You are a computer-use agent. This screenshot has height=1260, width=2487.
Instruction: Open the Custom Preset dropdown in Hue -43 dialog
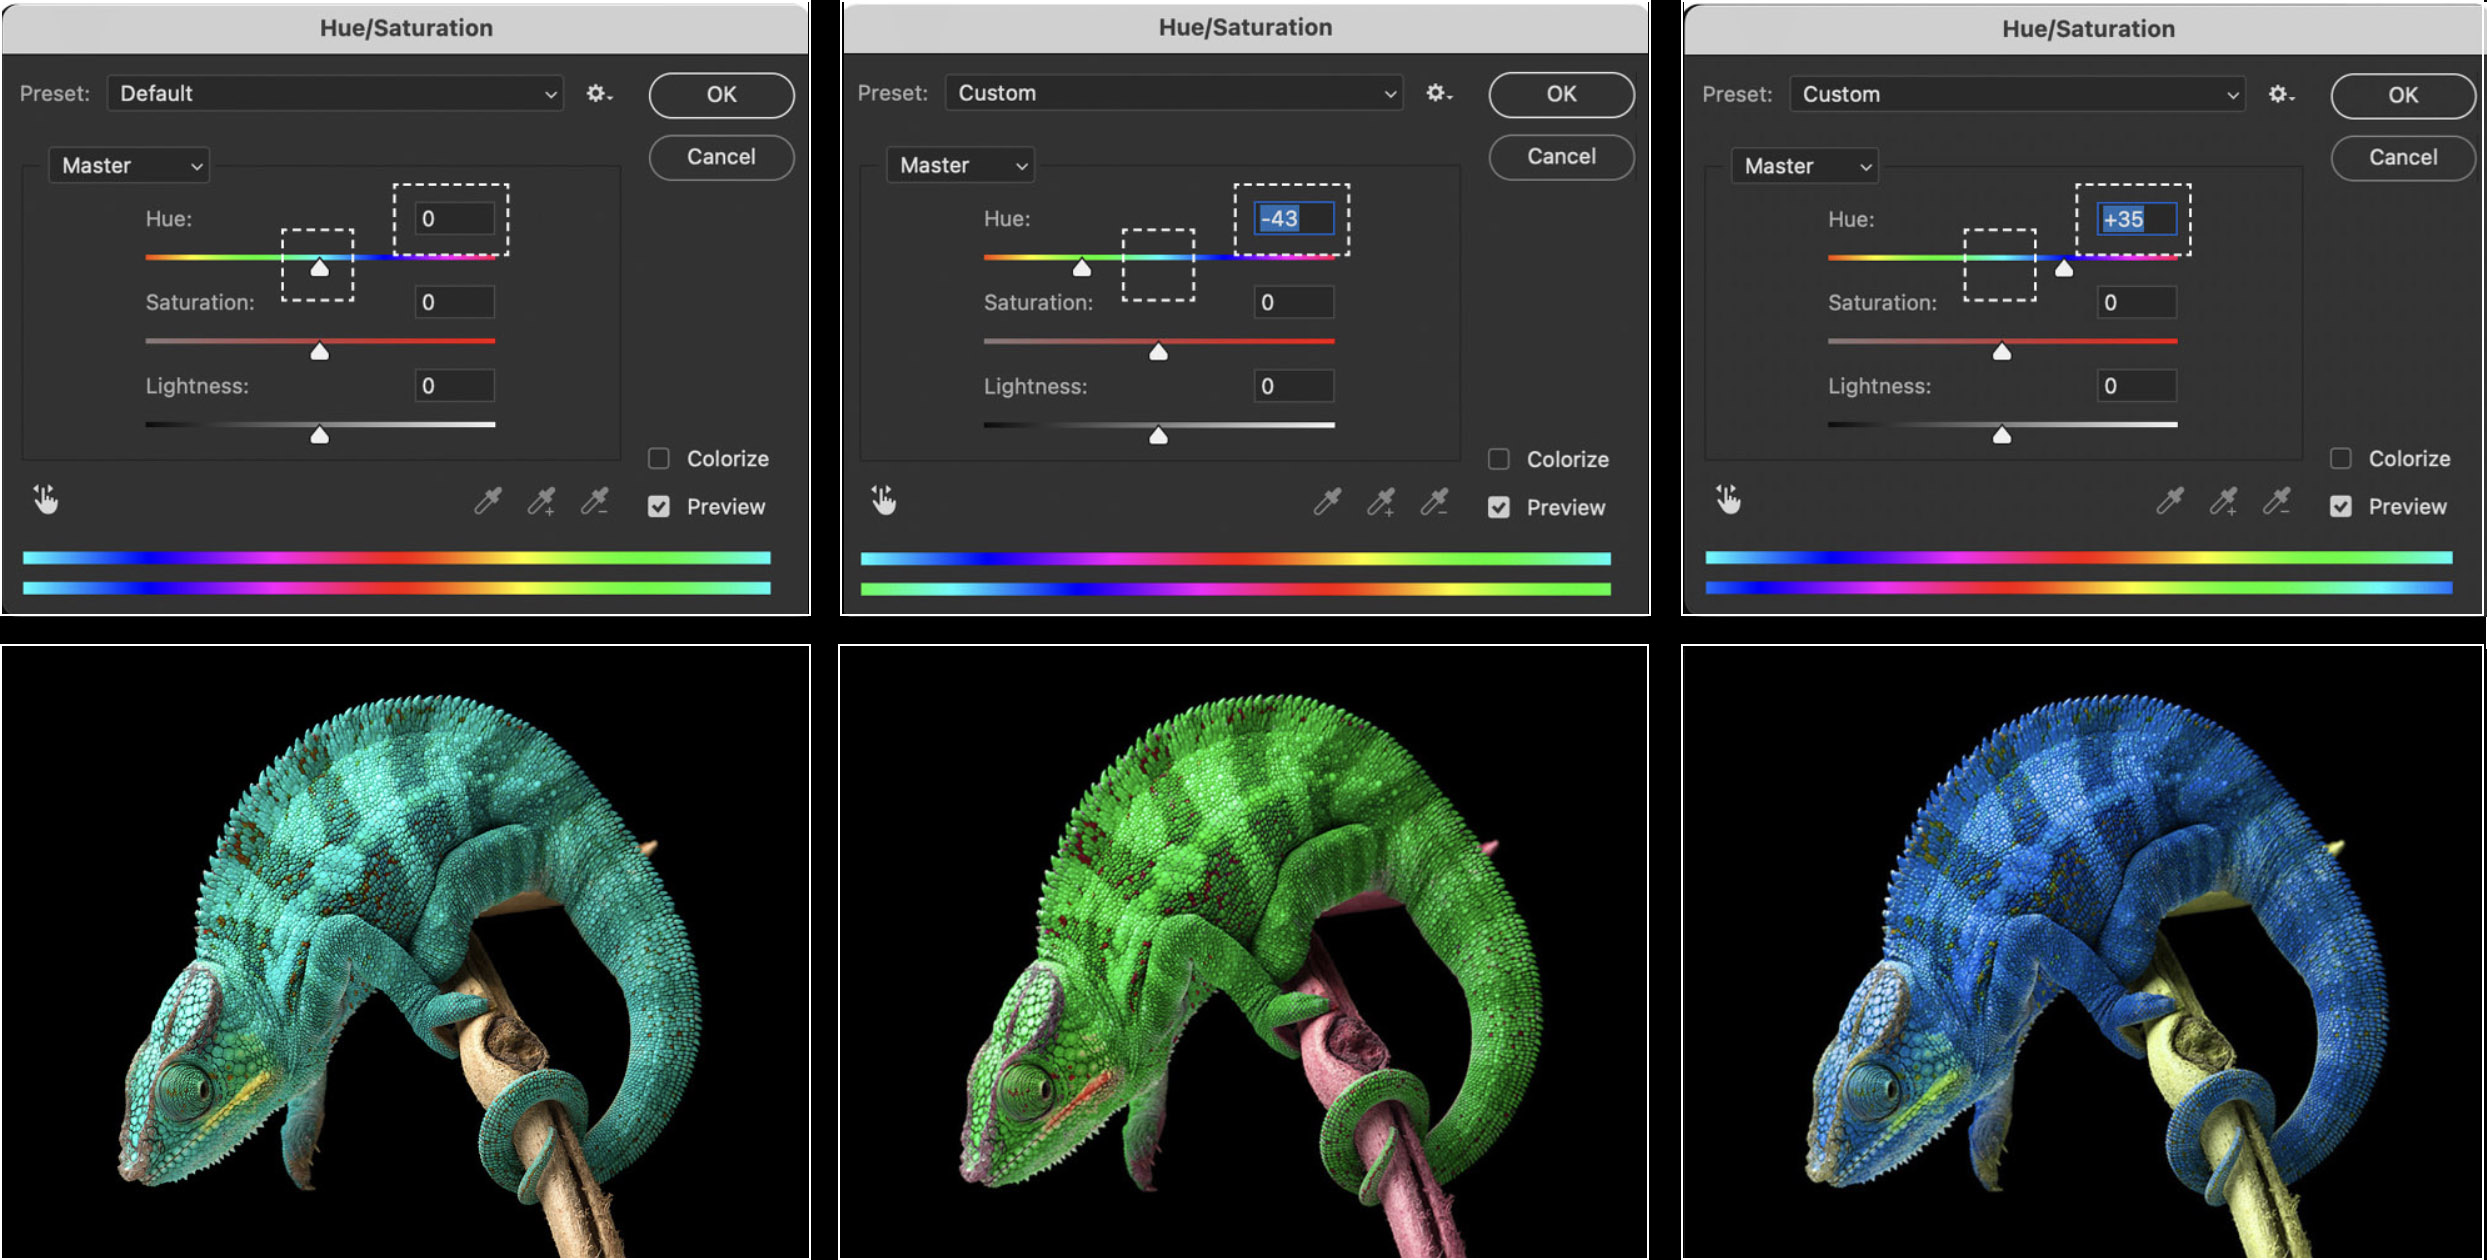pos(1174,93)
